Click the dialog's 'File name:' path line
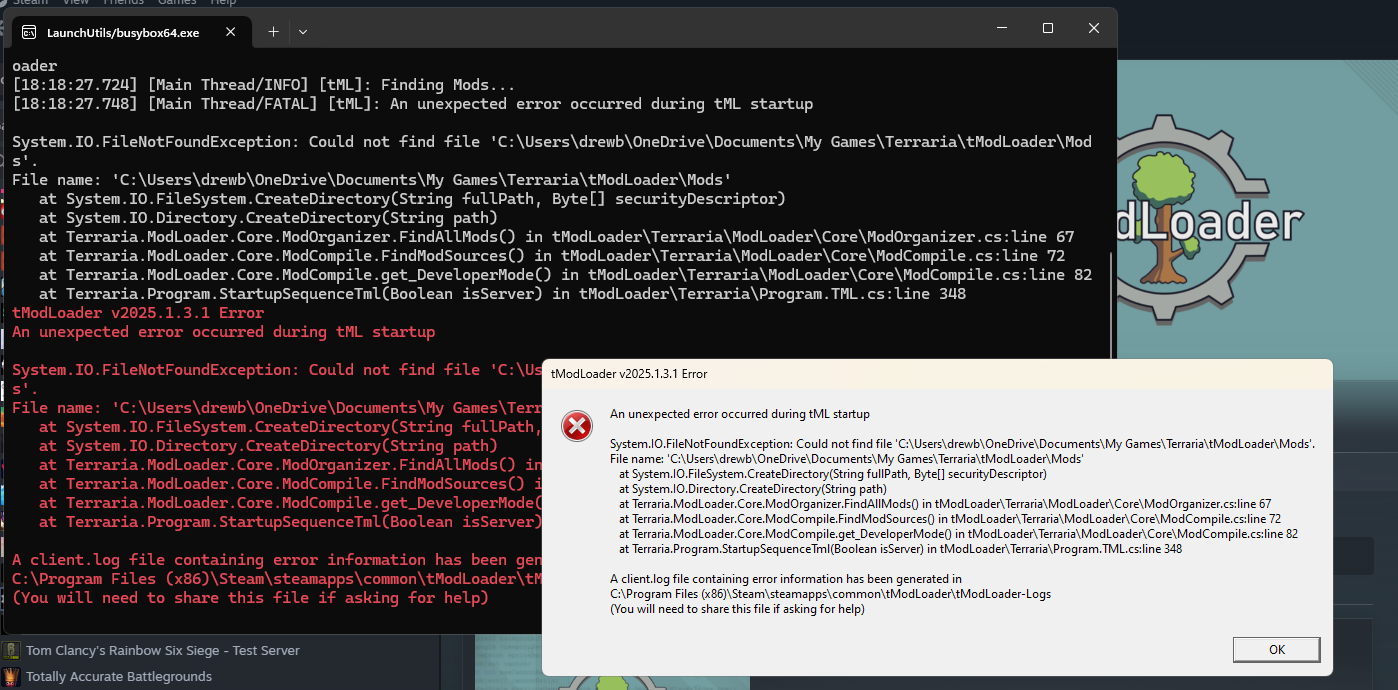The width and height of the screenshot is (1398, 690). click(847, 459)
